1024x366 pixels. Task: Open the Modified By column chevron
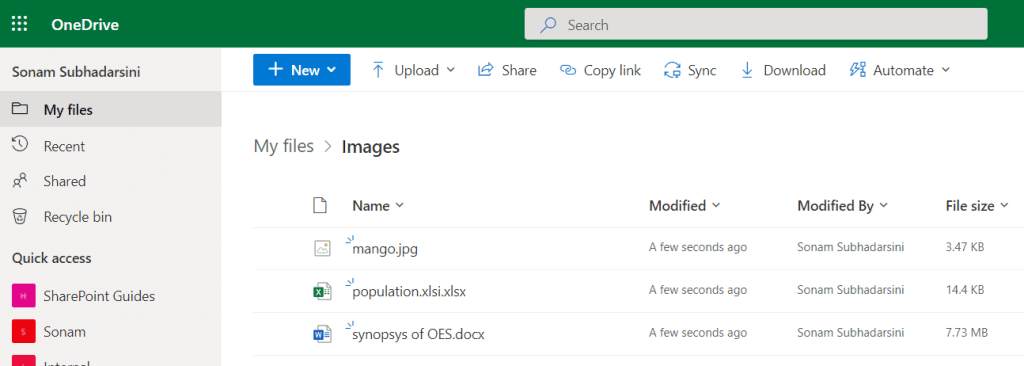click(x=884, y=206)
